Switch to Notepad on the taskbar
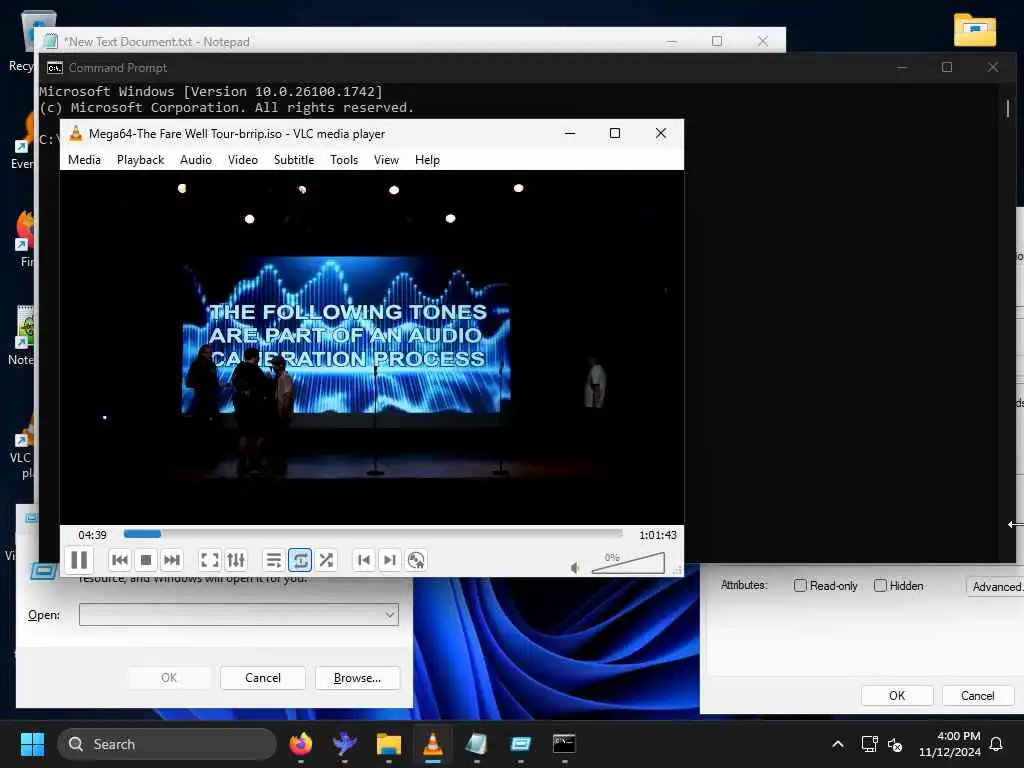This screenshot has height=768, width=1024. point(477,744)
